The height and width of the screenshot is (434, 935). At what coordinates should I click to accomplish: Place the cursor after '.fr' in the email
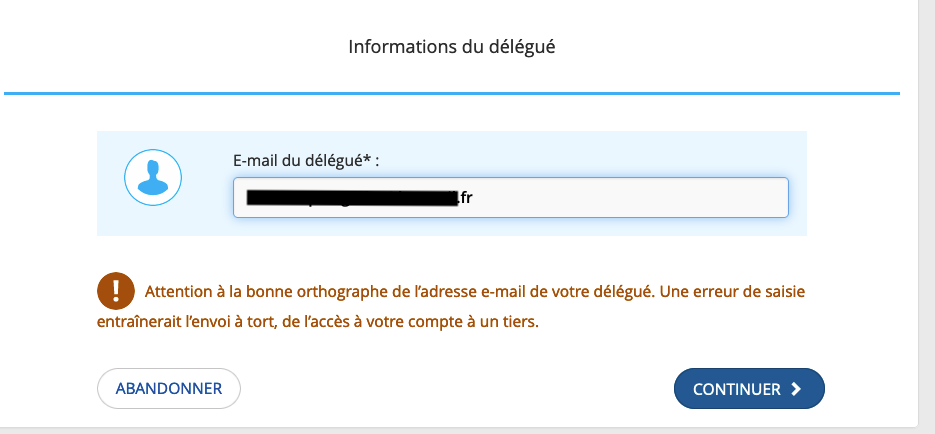tap(473, 197)
